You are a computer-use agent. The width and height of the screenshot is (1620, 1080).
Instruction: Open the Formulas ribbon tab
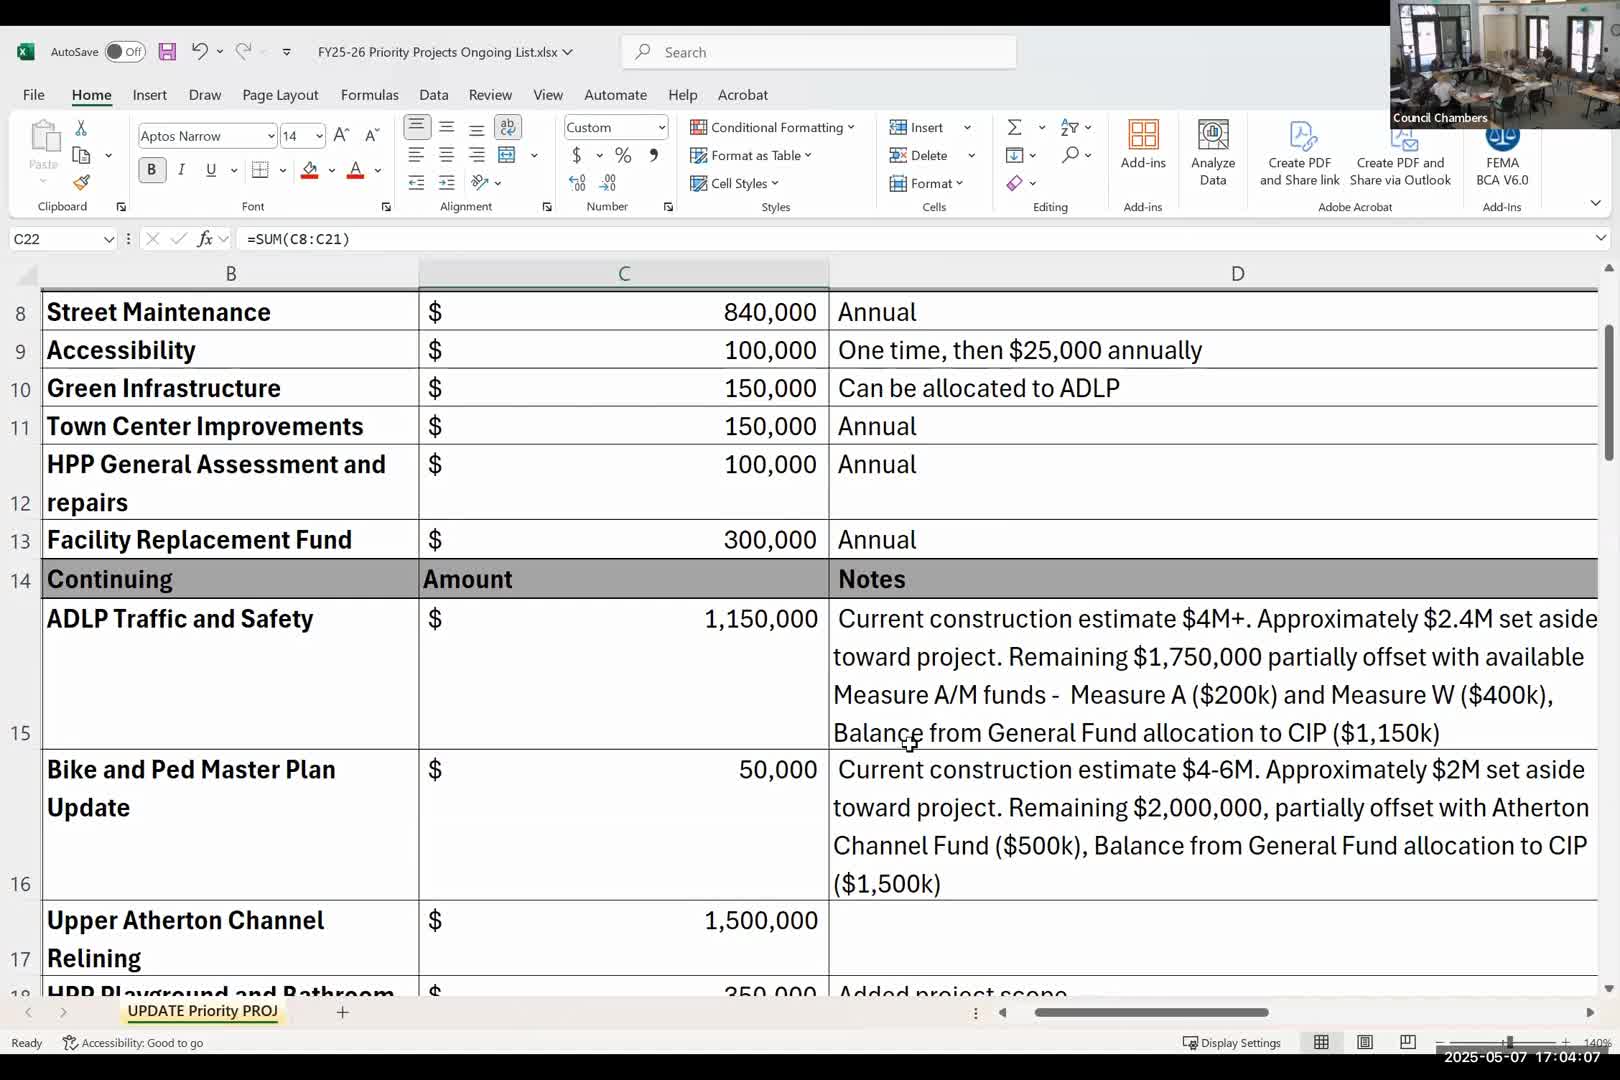click(369, 95)
